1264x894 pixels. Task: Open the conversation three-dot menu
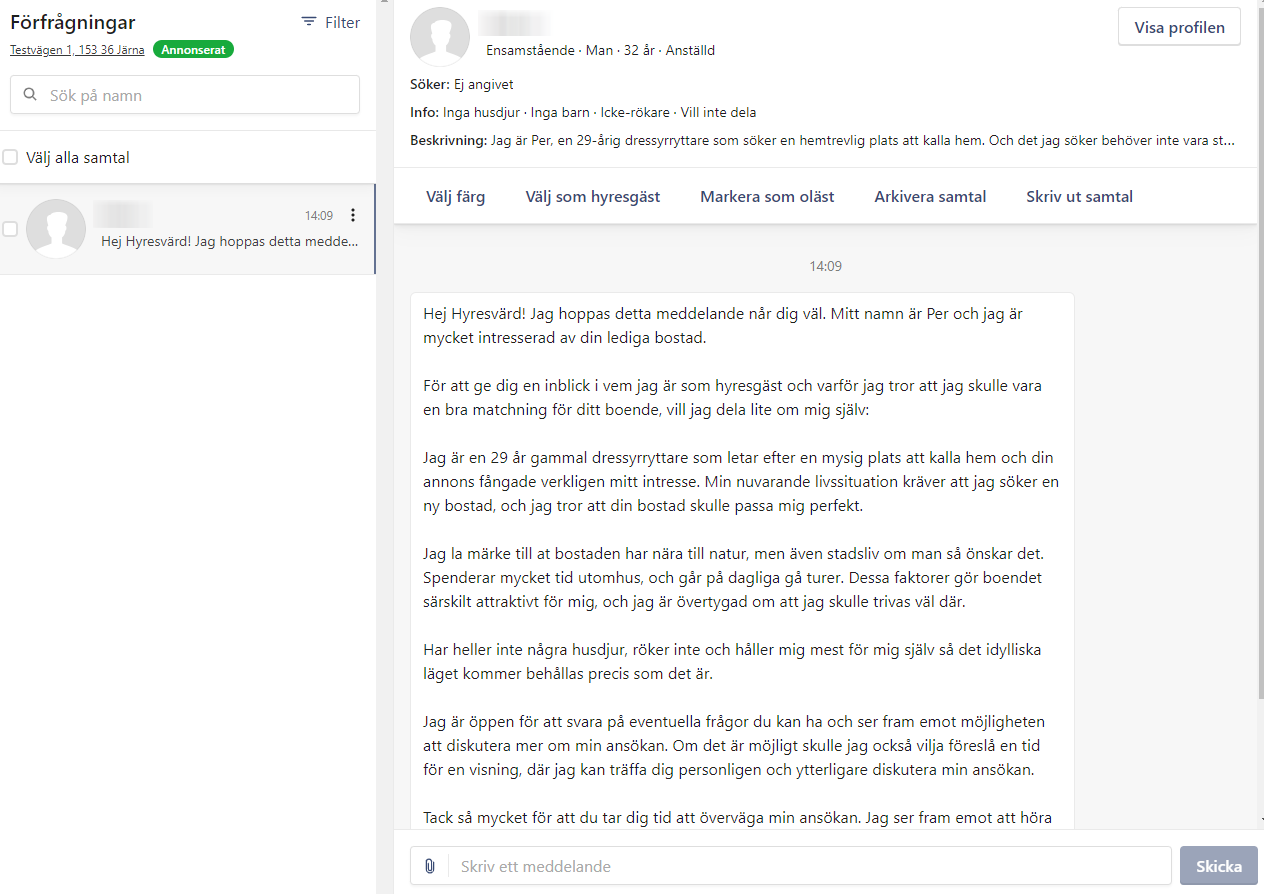click(x=352, y=215)
